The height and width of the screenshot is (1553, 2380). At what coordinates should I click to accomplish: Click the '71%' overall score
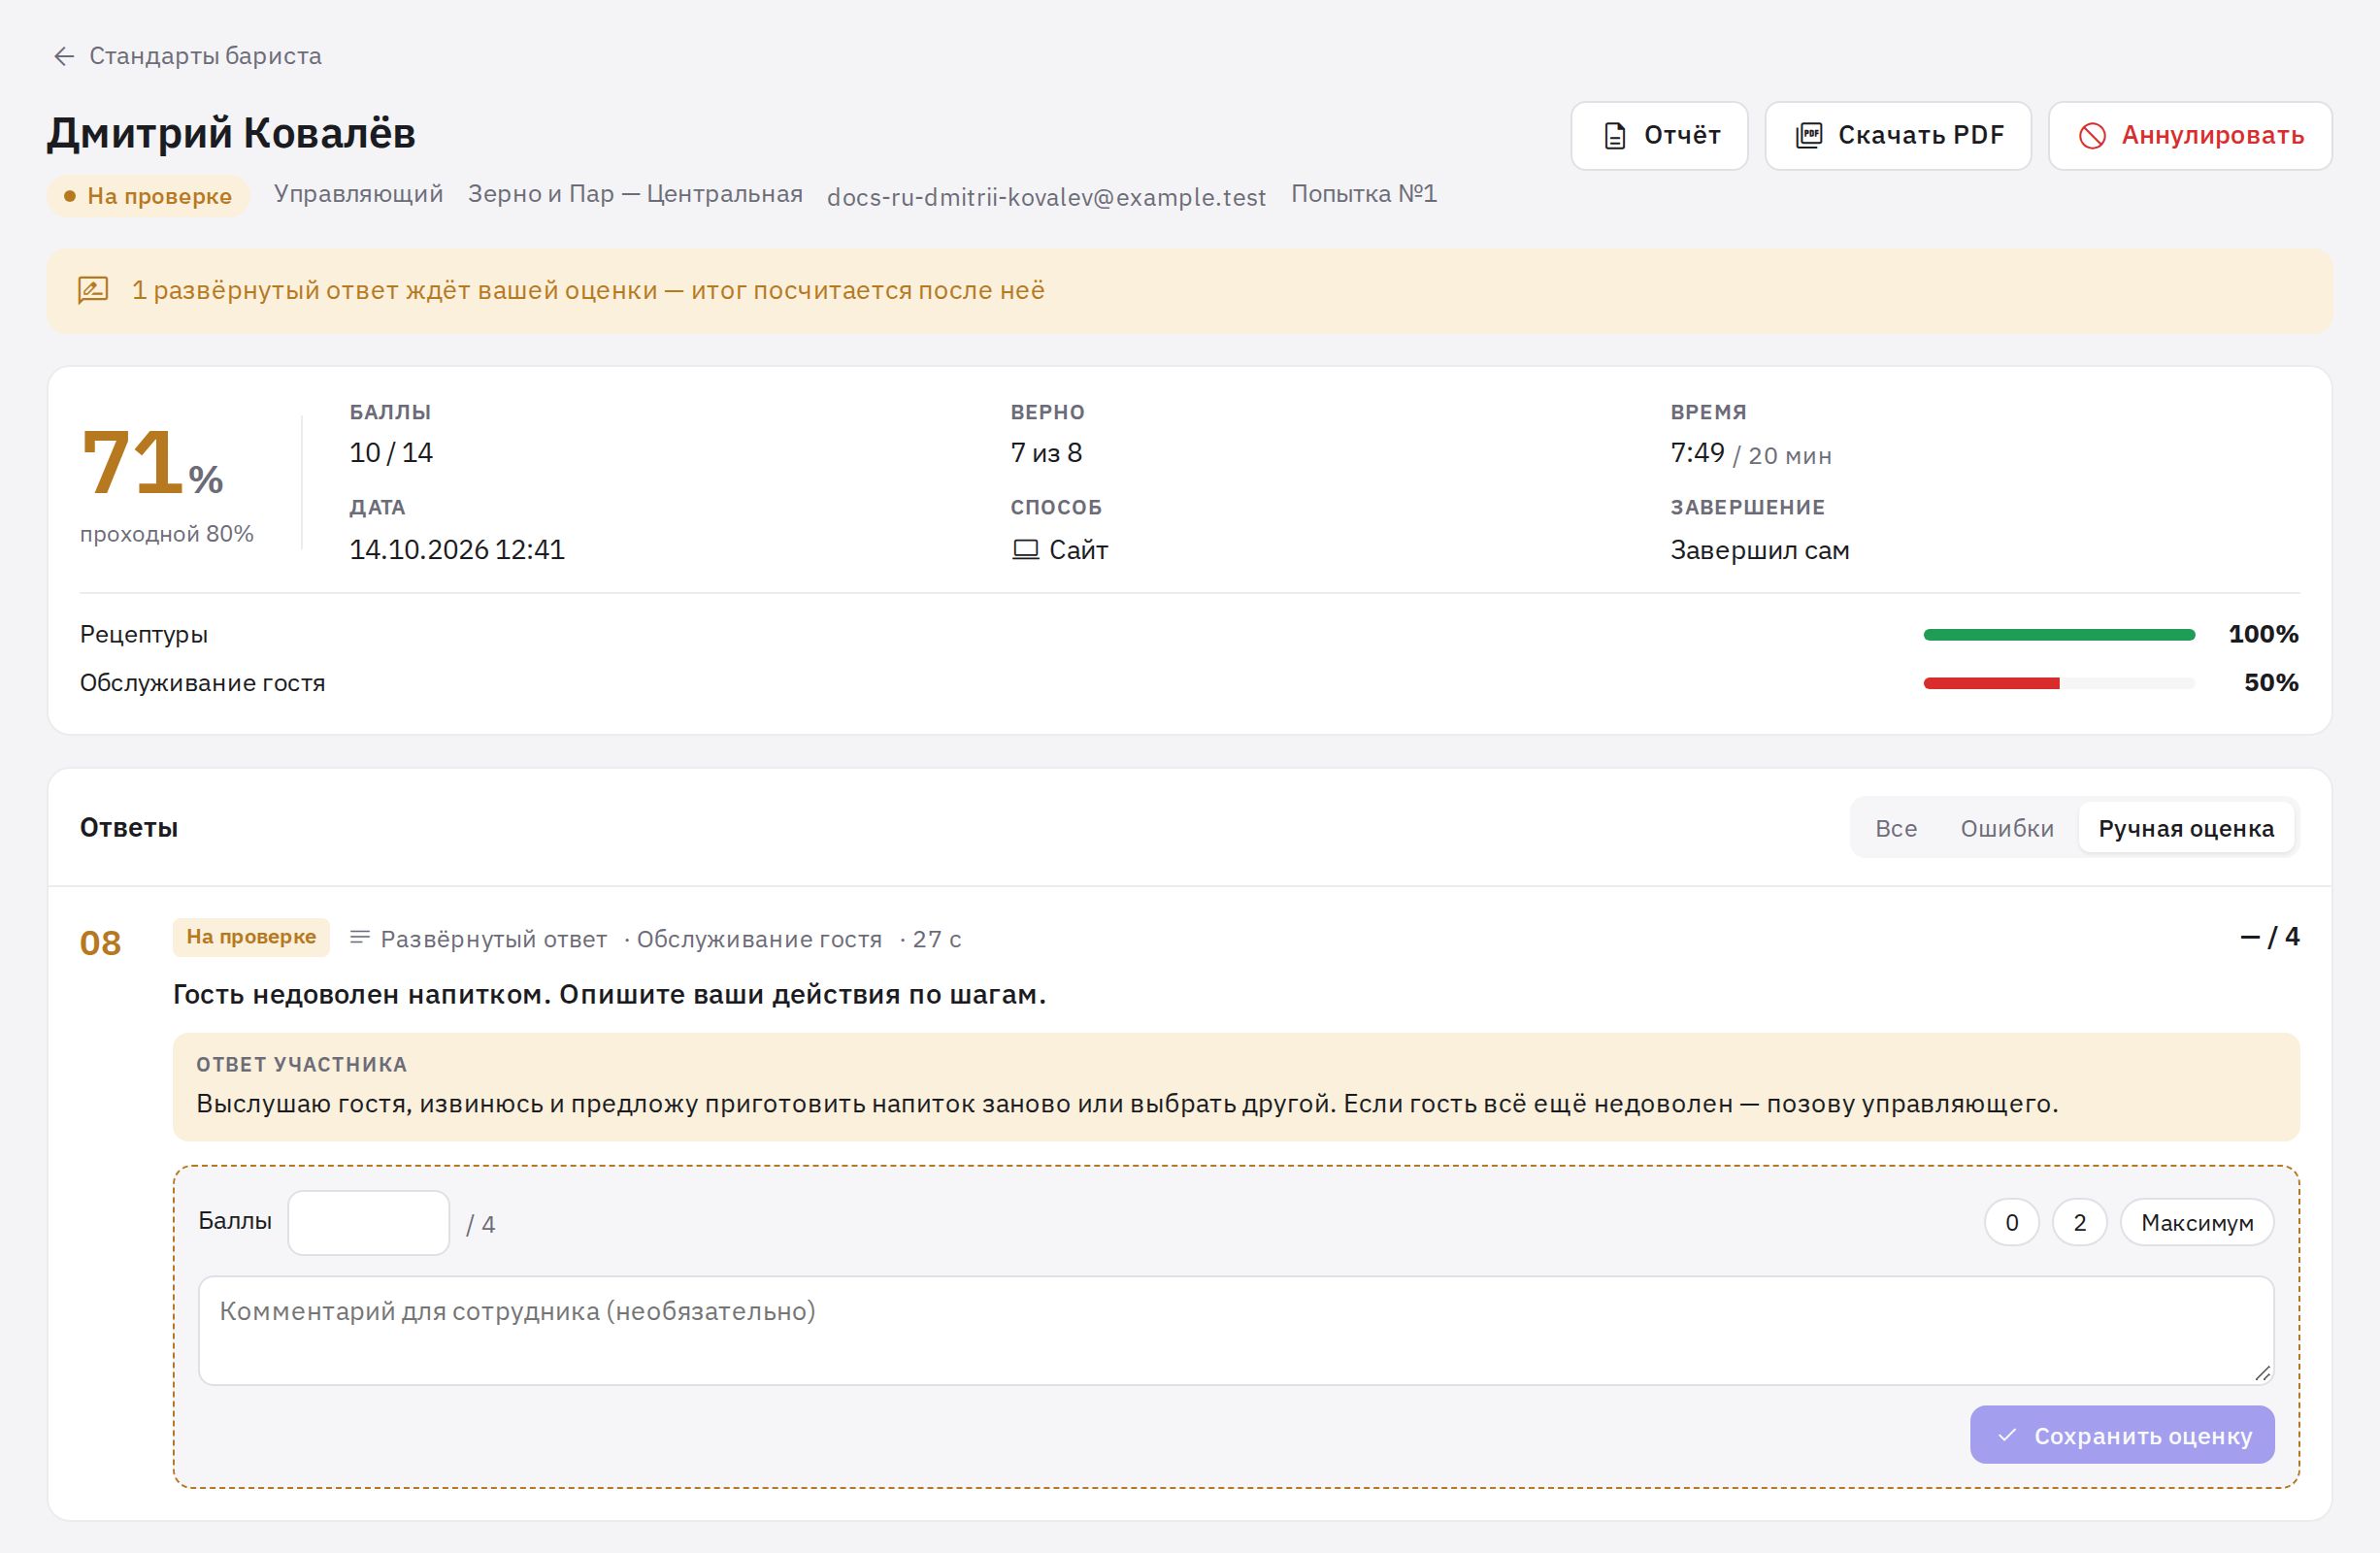tap(152, 462)
